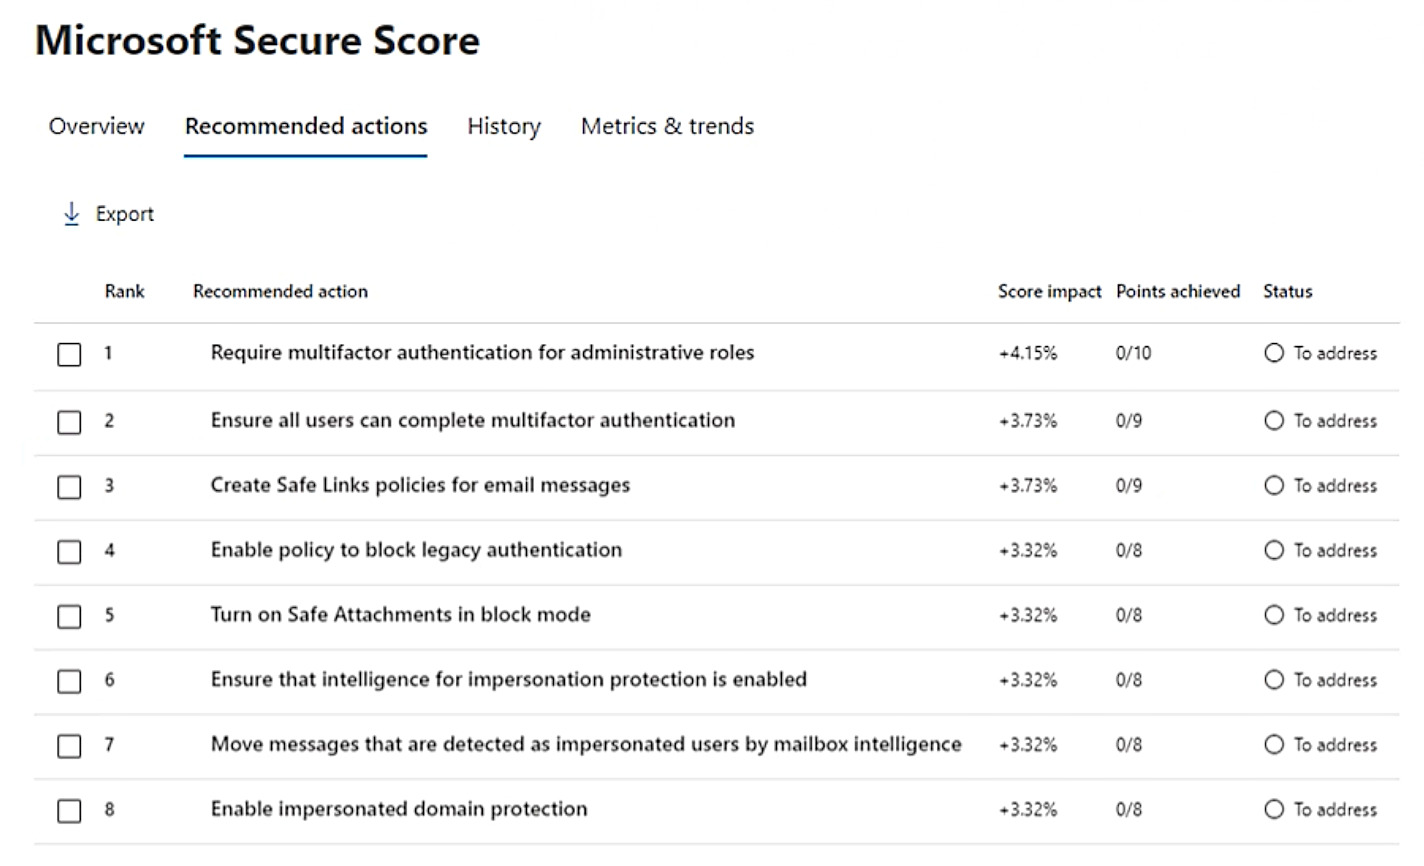Sort by the Score impact column header
Screen dimensions: 1424x866
pos(1049,291)
